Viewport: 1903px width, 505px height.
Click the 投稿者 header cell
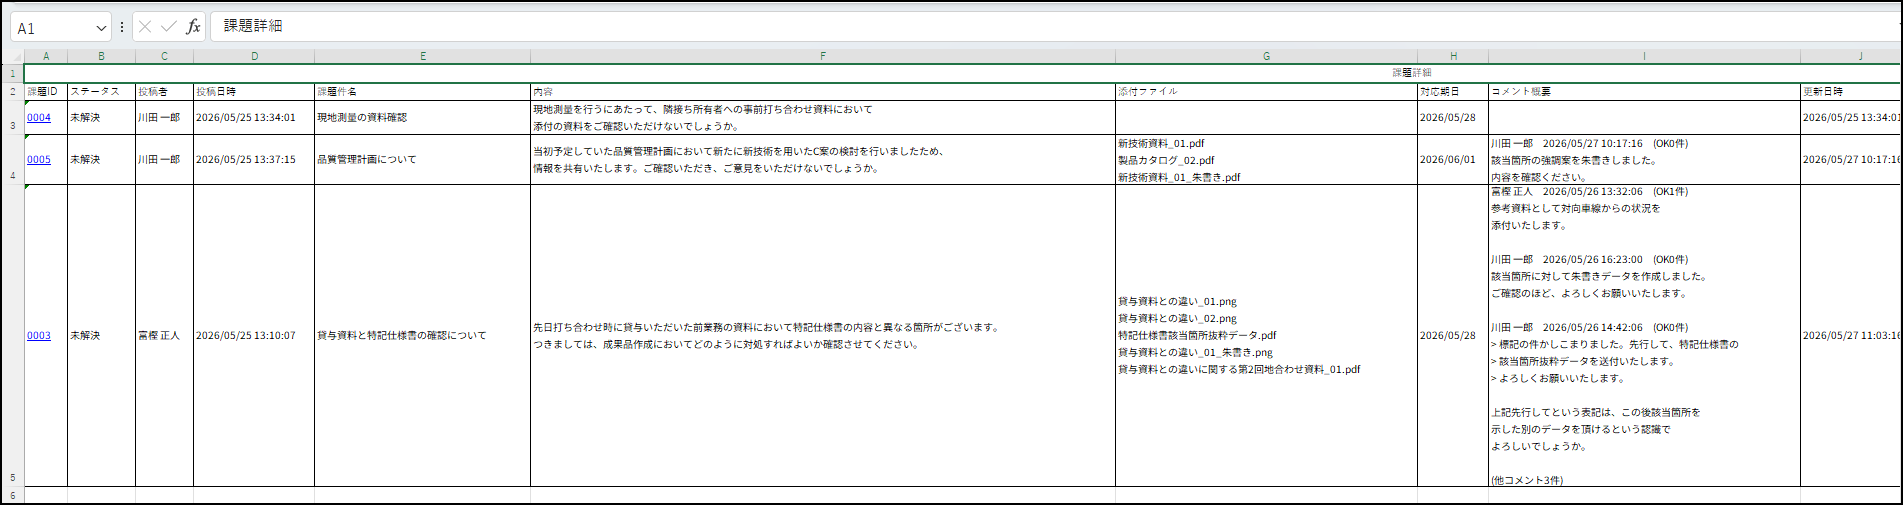pyautogui.click(x=165, y=92)
